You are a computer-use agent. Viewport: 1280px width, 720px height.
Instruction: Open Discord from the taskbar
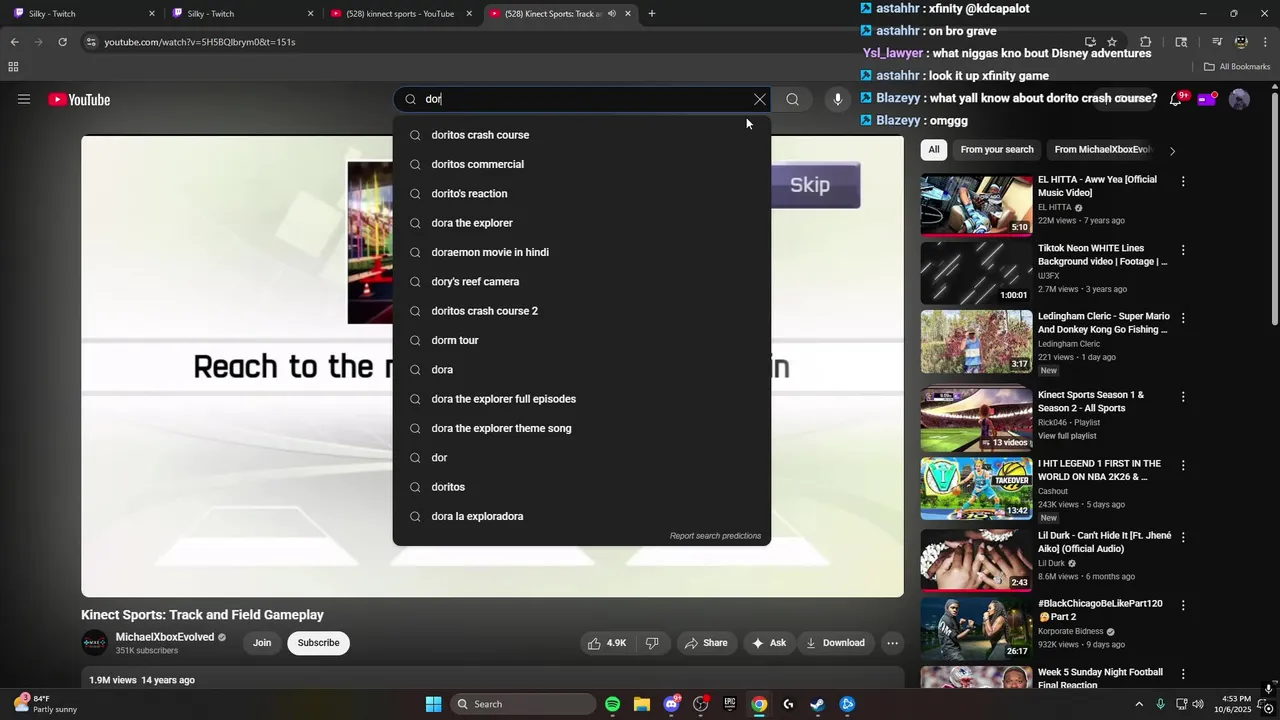click(671, 704)
